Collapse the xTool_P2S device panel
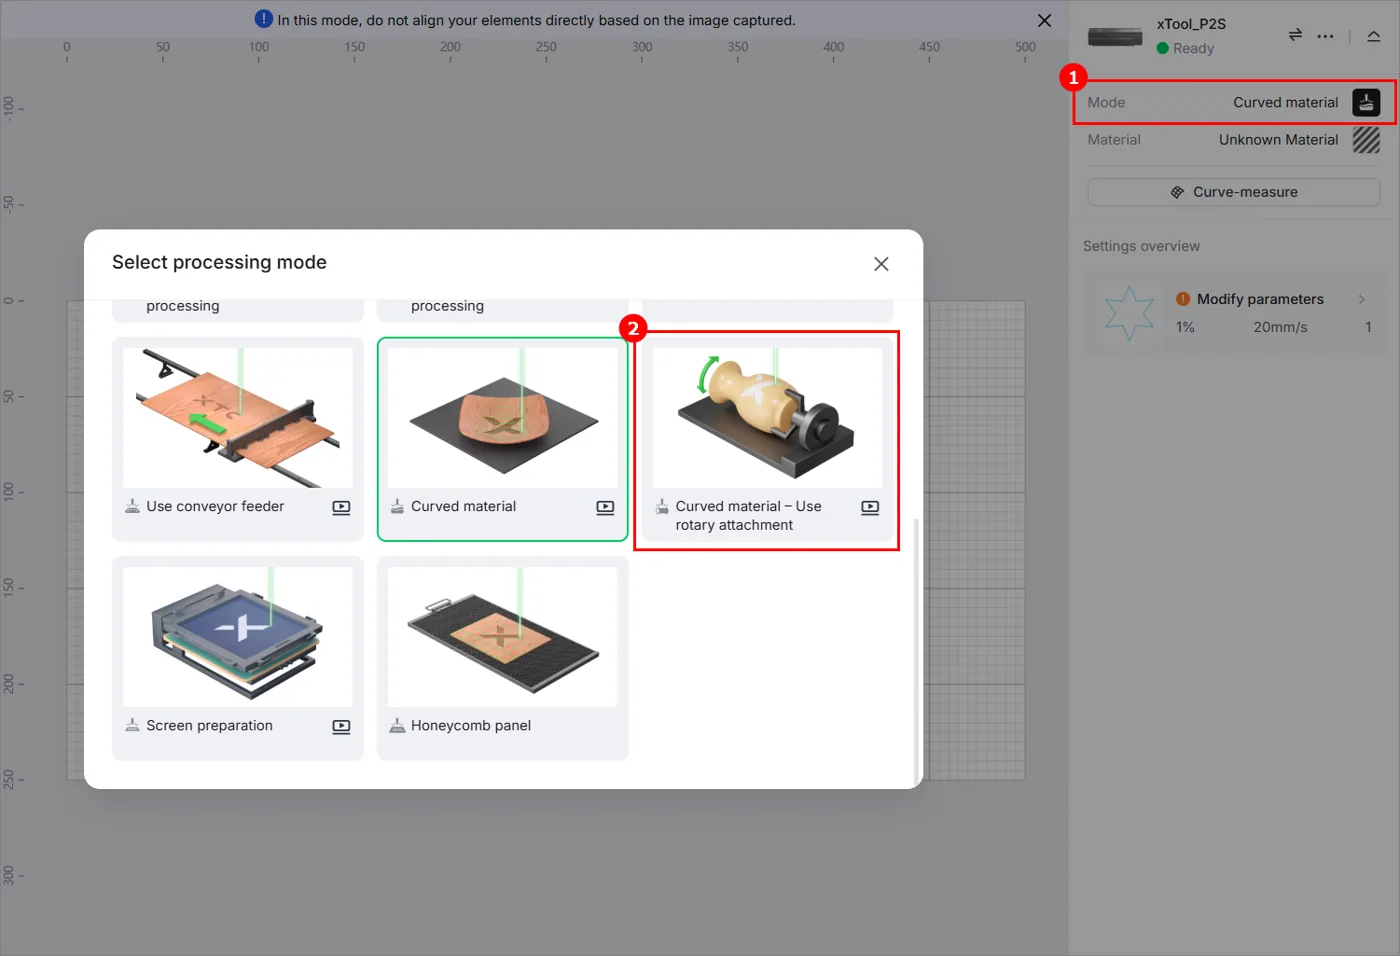This screenshot has width=1400, height=956. [x=1374, y=36]
